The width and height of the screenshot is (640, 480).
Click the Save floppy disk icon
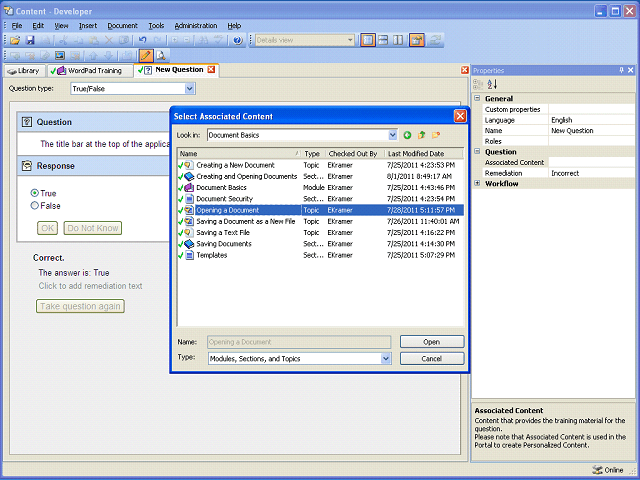(x=30, y=40)
